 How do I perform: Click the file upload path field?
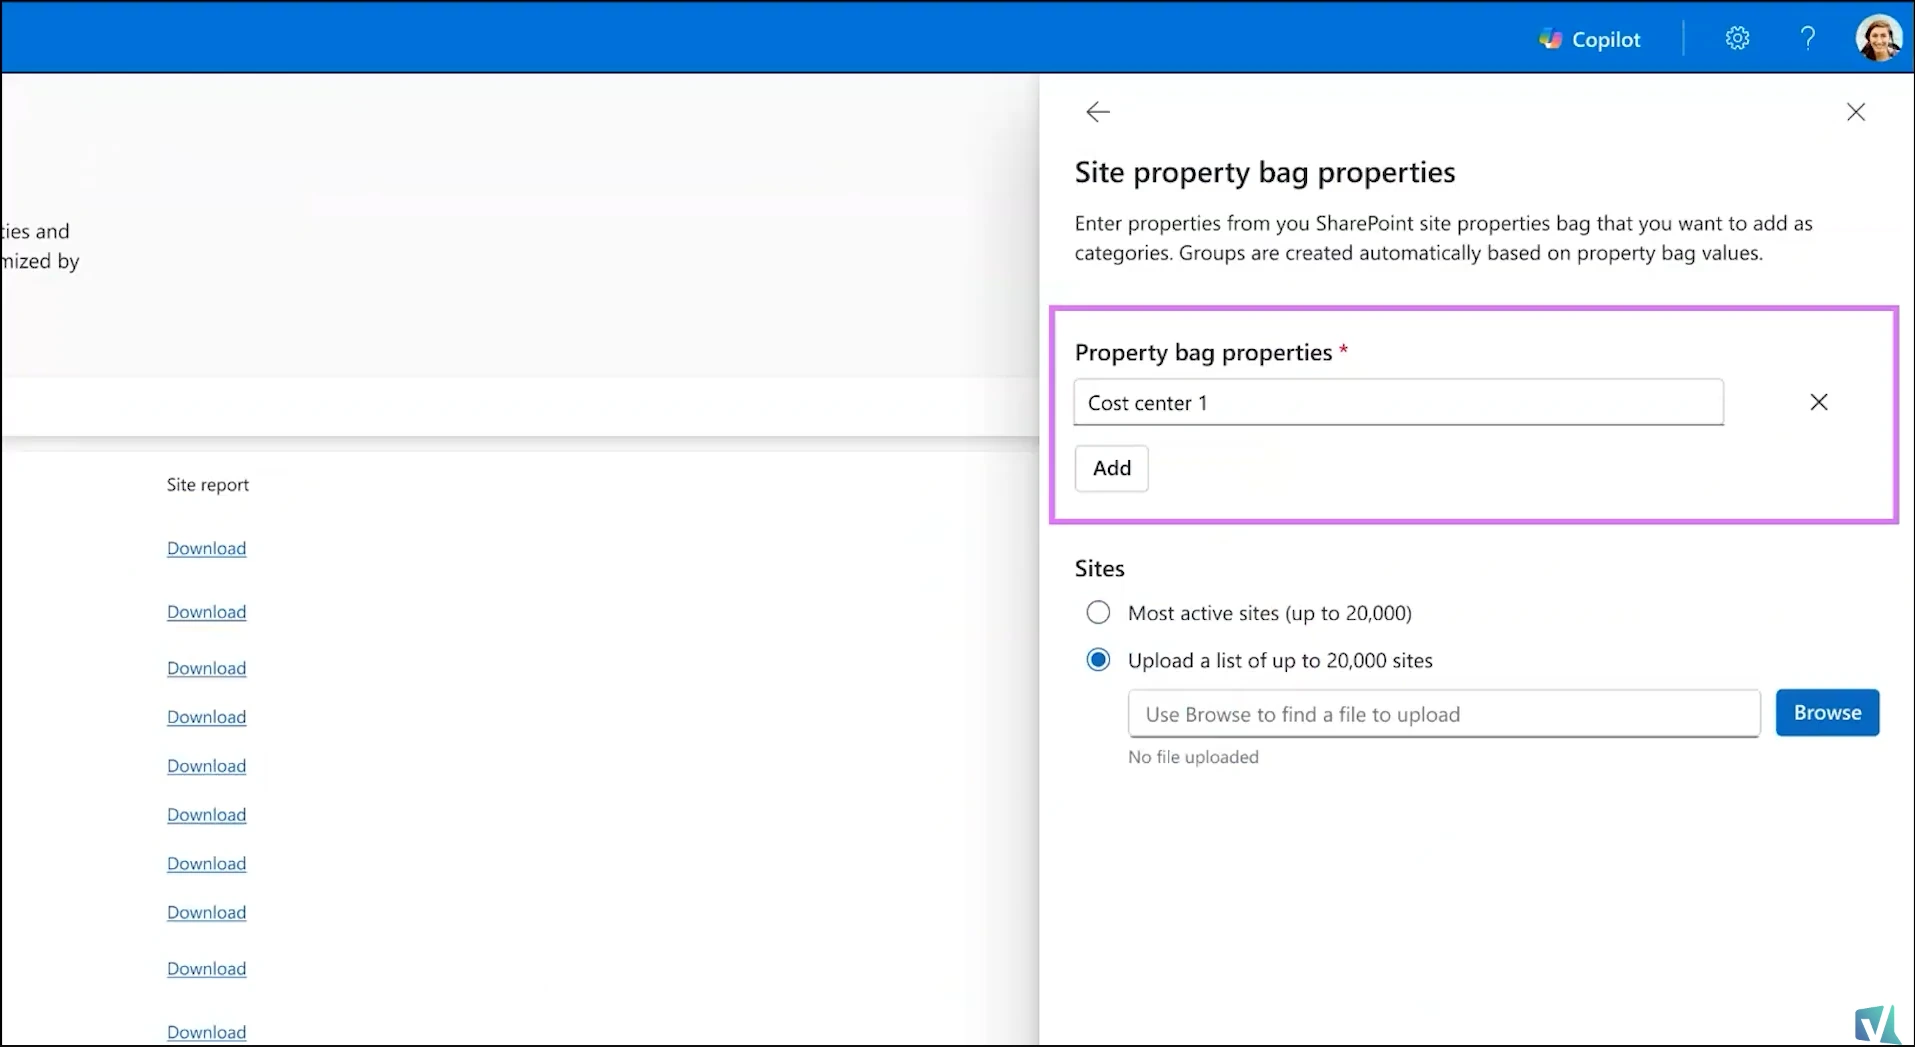(x=1443, y=714)
